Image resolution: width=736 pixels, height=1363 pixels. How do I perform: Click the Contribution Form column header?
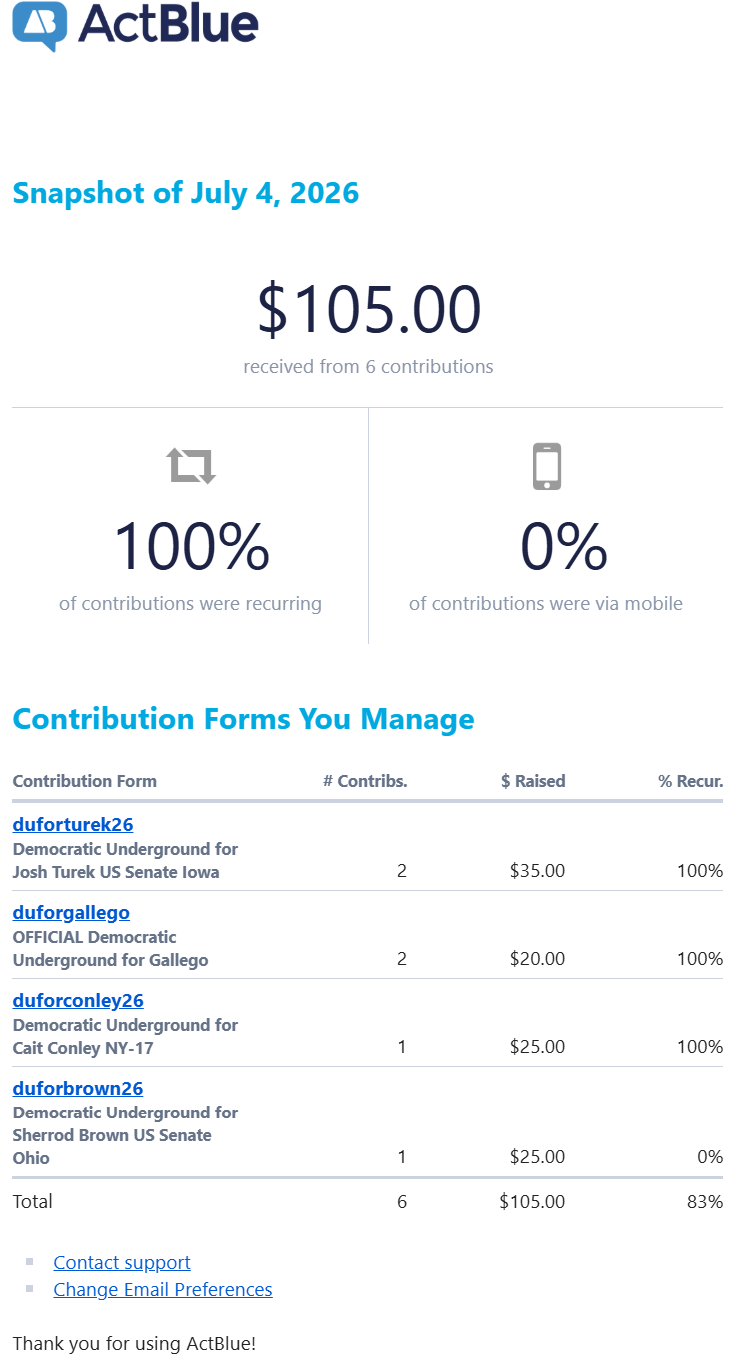click(85, 782)
